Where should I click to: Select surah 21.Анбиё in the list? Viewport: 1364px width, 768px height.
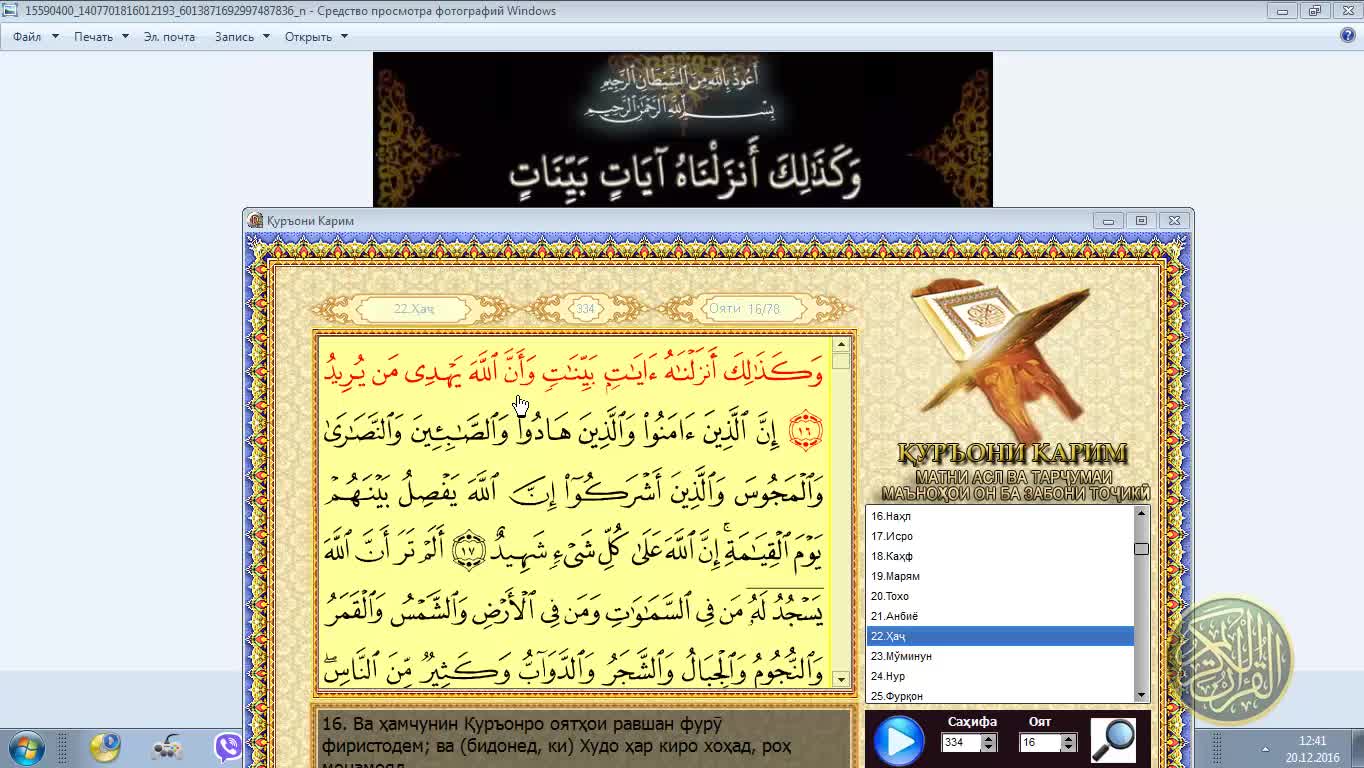pos(1000,616)
